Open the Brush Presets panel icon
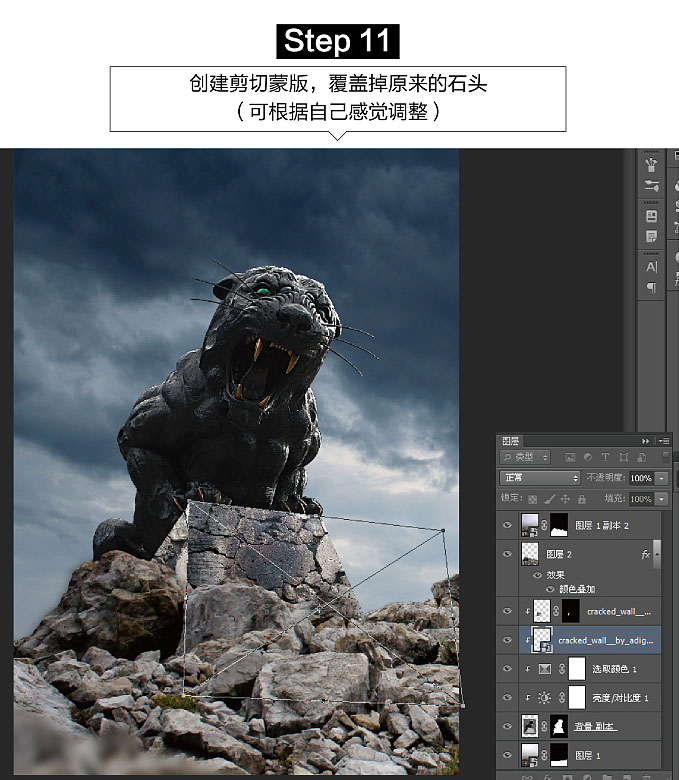Viewport: 679px width, 780px height. click(x=651, y=185)
